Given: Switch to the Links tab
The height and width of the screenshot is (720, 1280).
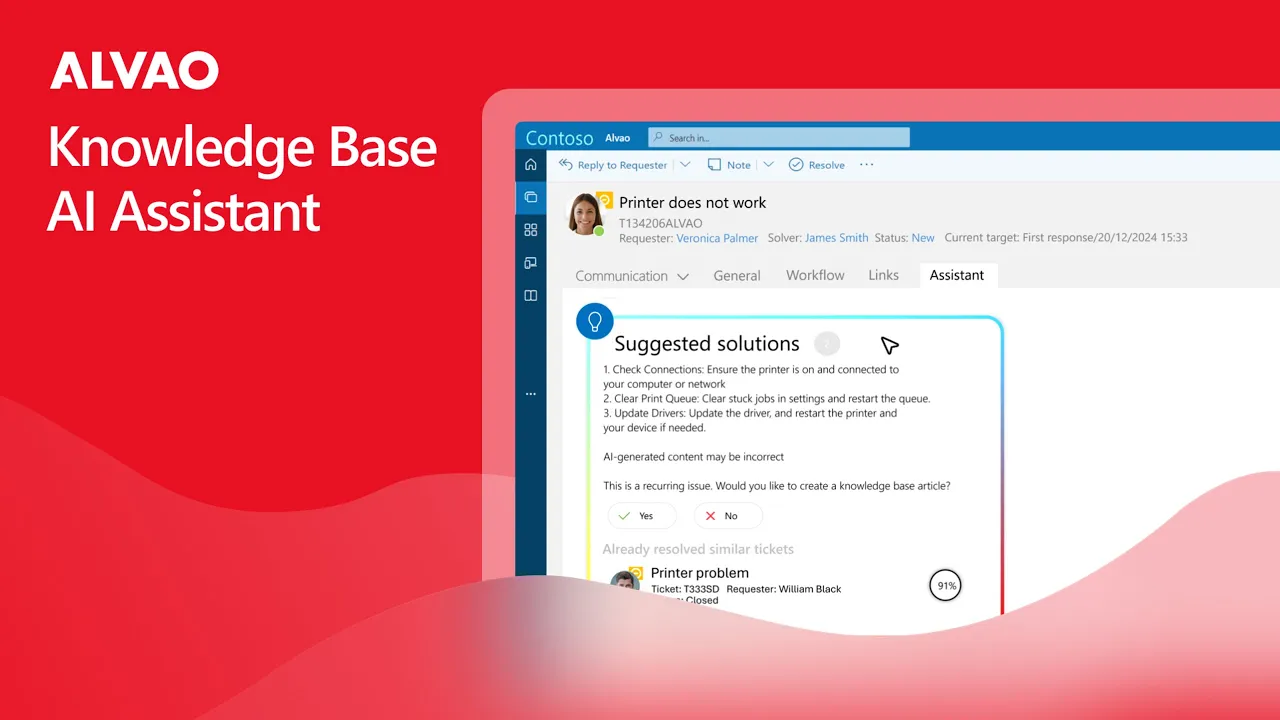Looking at the screenshot, I should [883, 275].
